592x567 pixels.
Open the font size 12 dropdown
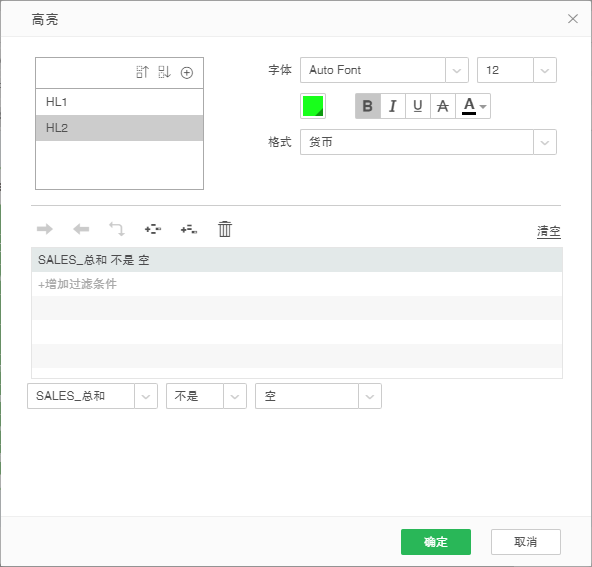click(x=545, y=70)
